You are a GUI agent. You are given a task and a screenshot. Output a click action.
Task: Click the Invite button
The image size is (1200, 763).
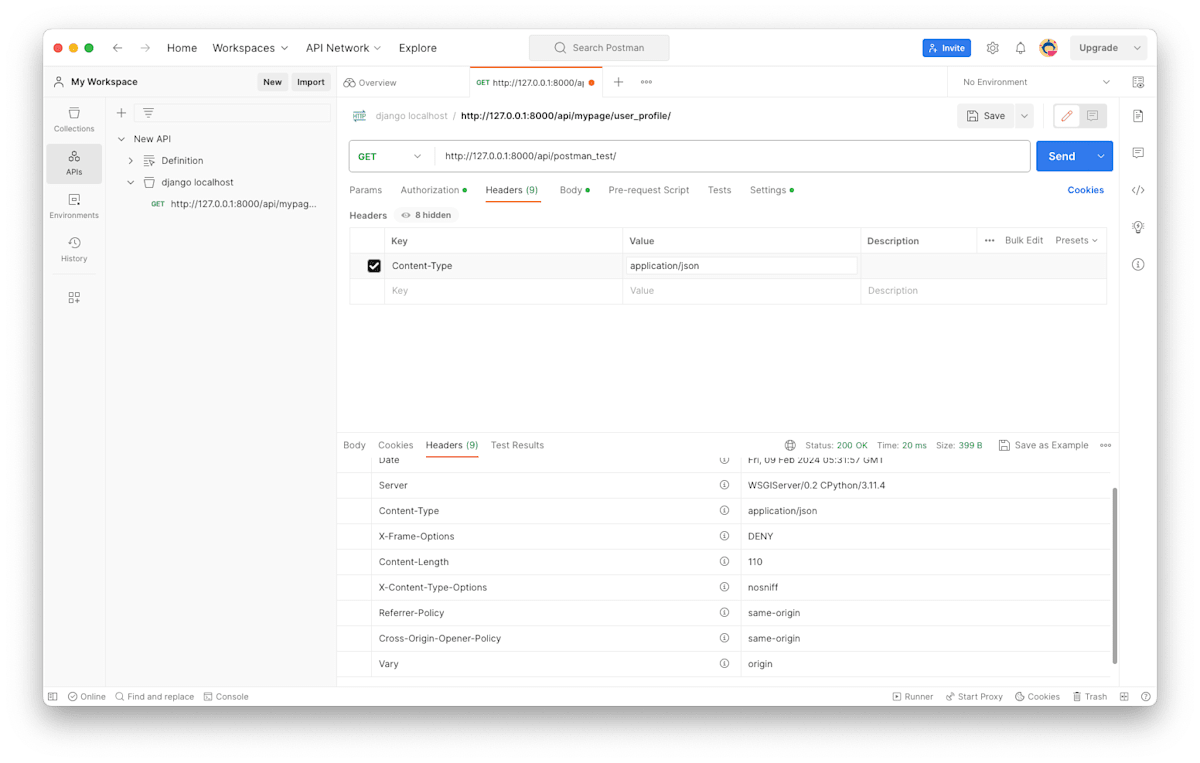pyautogui.click(x=946, y=48)
